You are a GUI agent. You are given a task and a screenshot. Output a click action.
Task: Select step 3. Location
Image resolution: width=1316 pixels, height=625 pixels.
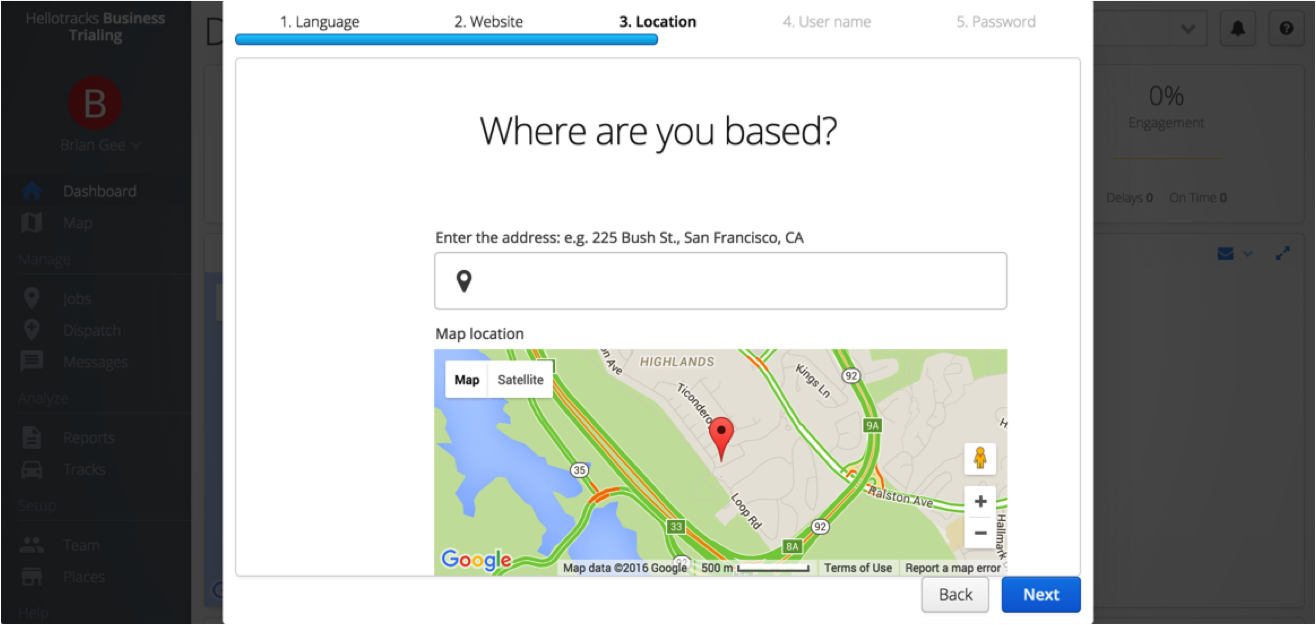click(657, 22)
